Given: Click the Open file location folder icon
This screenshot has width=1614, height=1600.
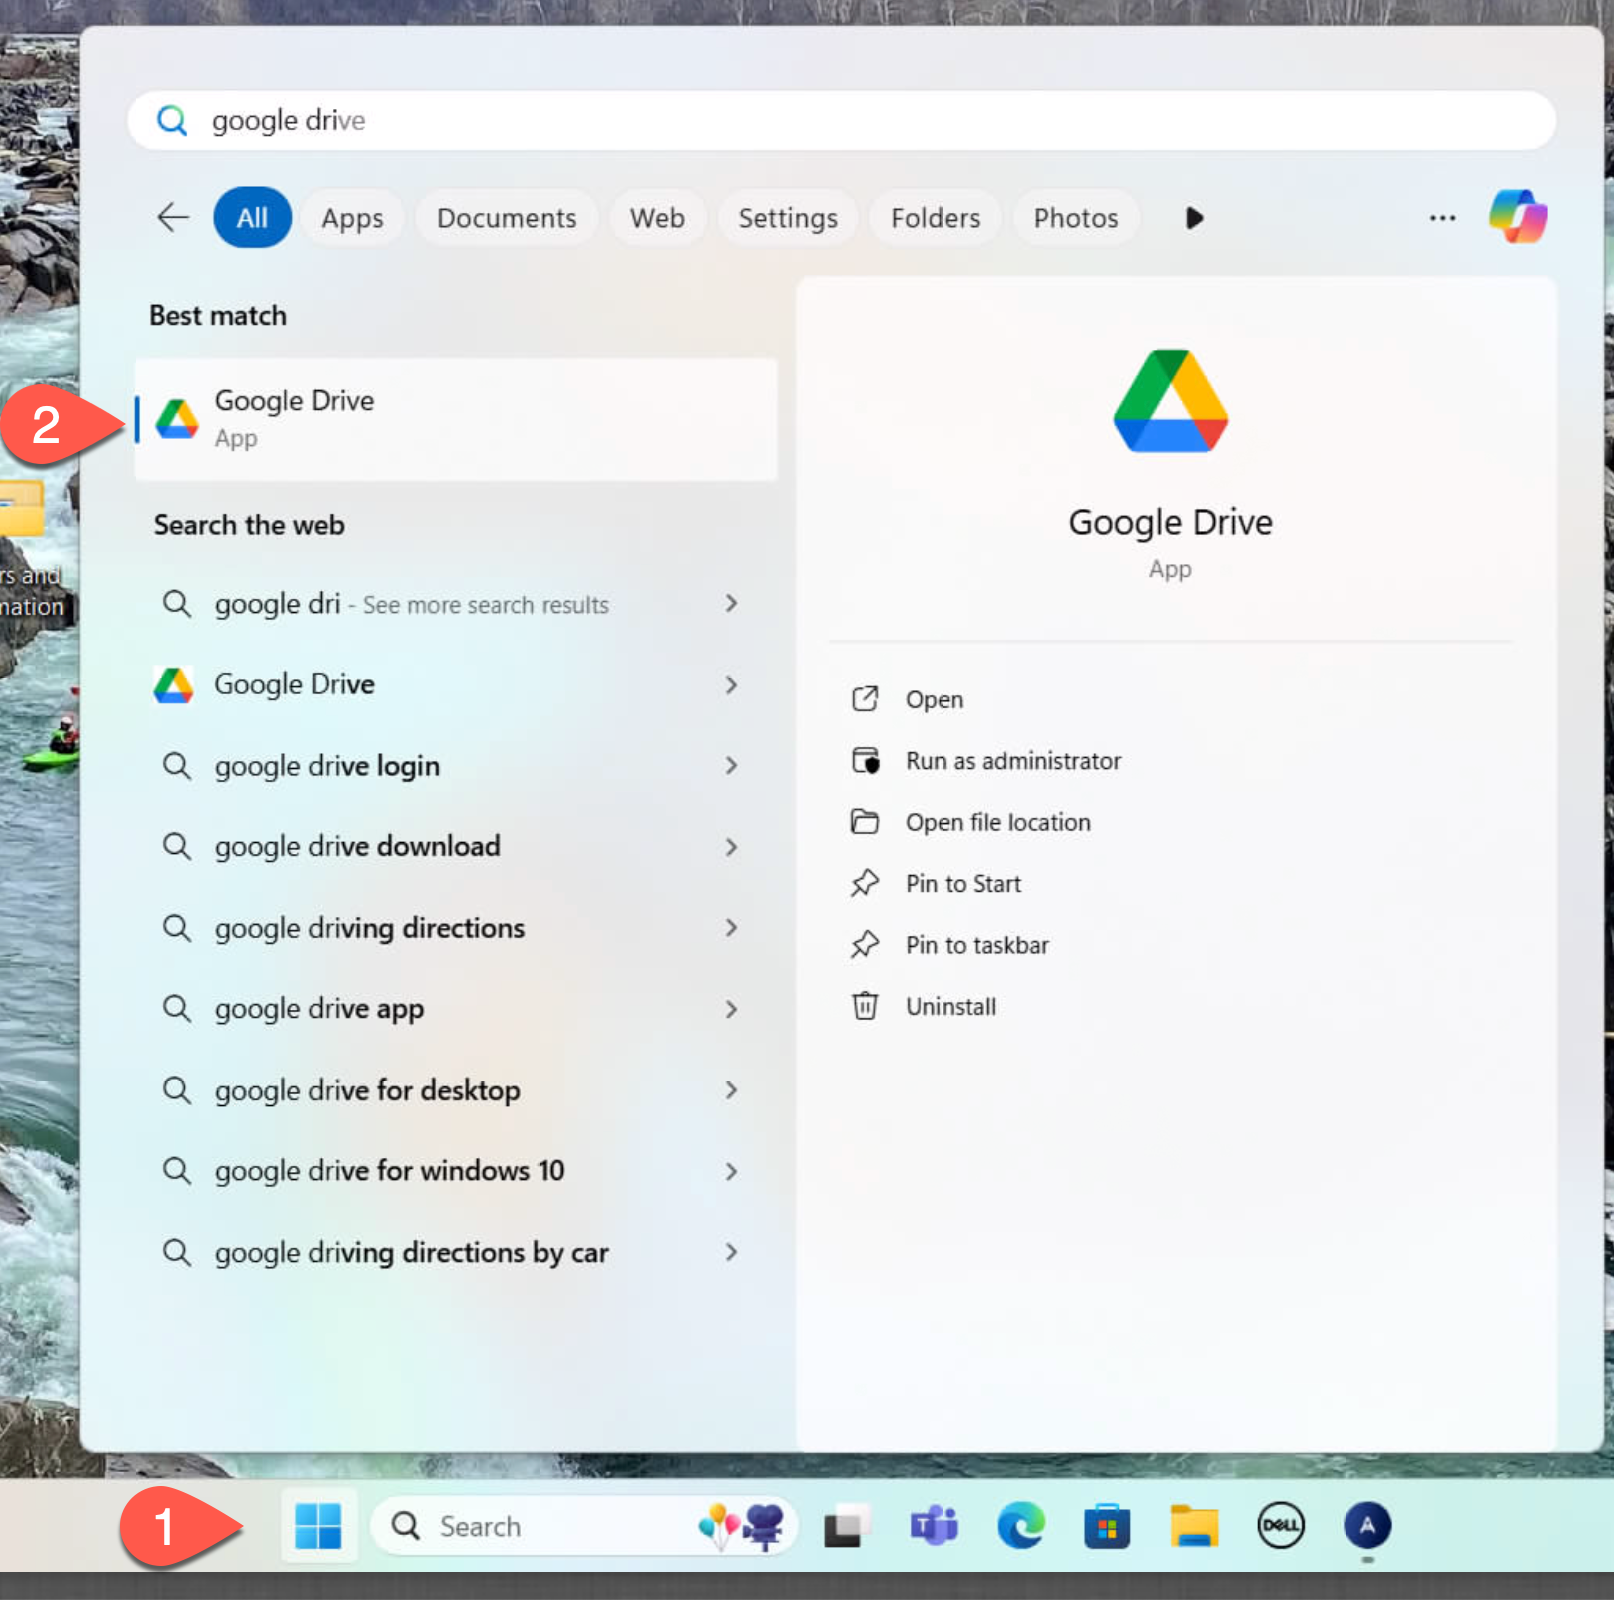Looking at the screenshot, I should point(865,822).
